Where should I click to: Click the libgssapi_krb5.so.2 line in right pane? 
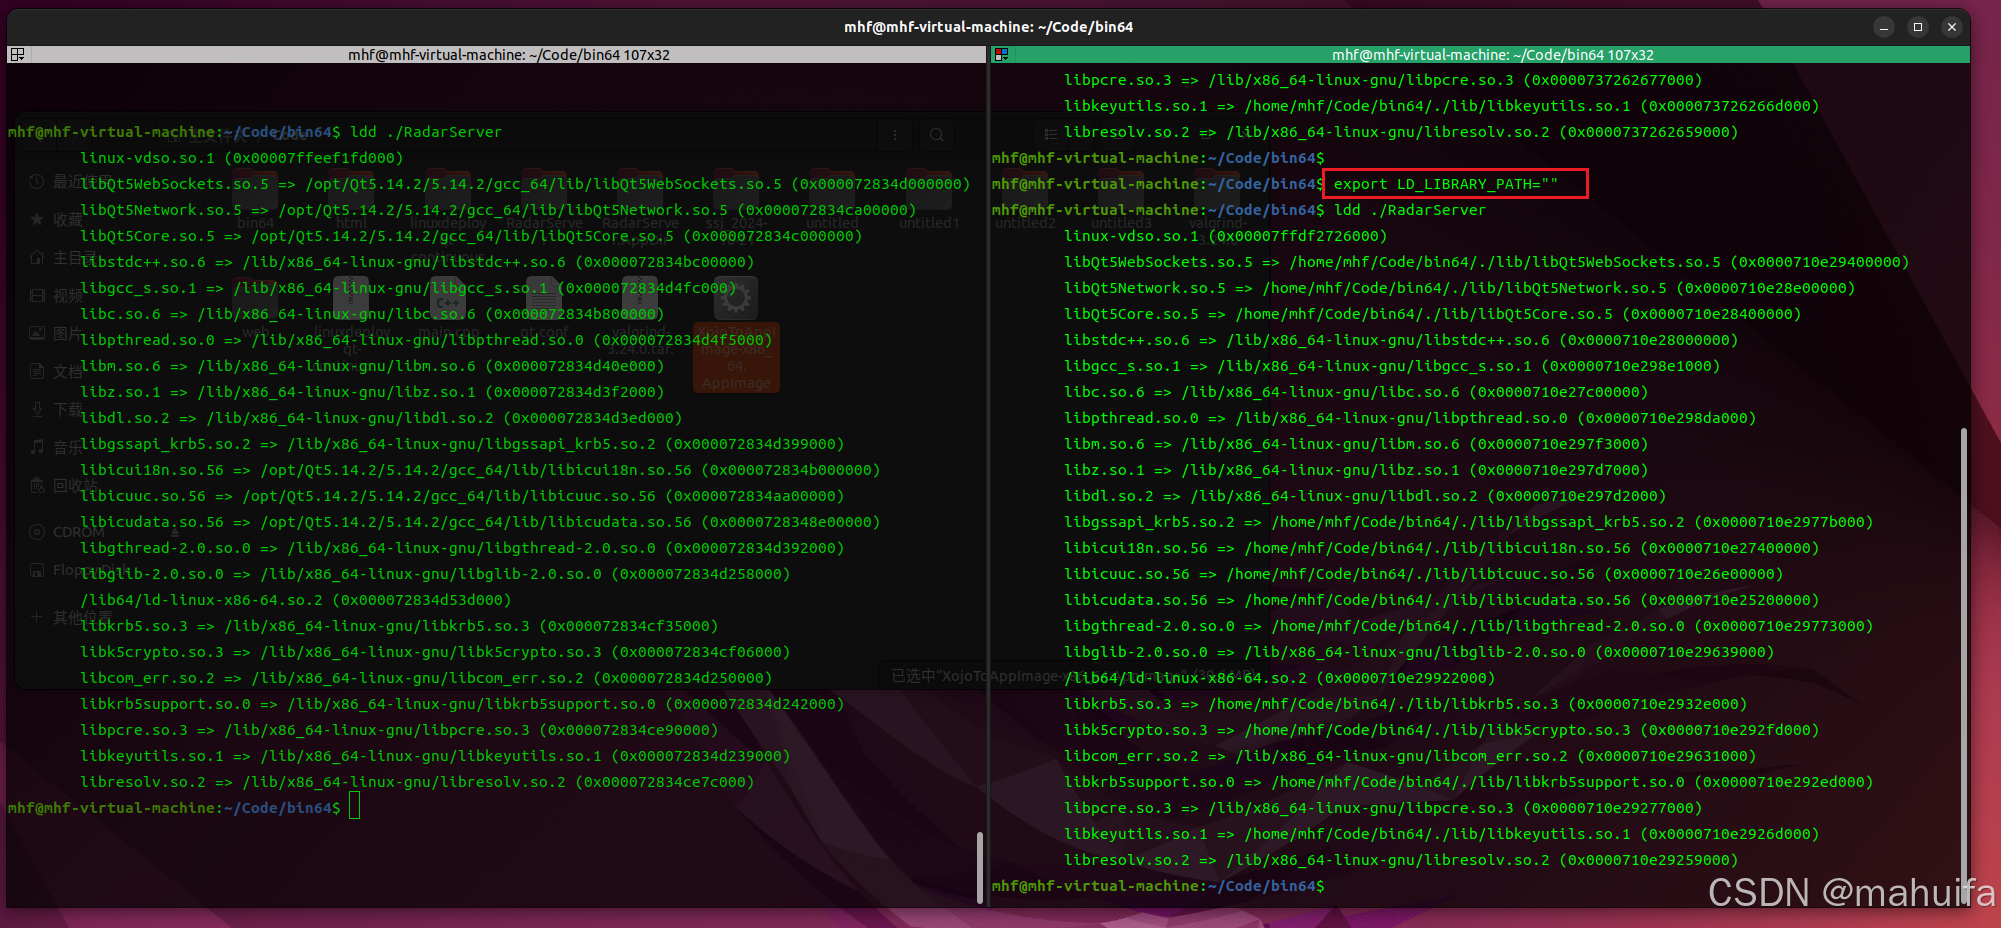[1469, 522]
